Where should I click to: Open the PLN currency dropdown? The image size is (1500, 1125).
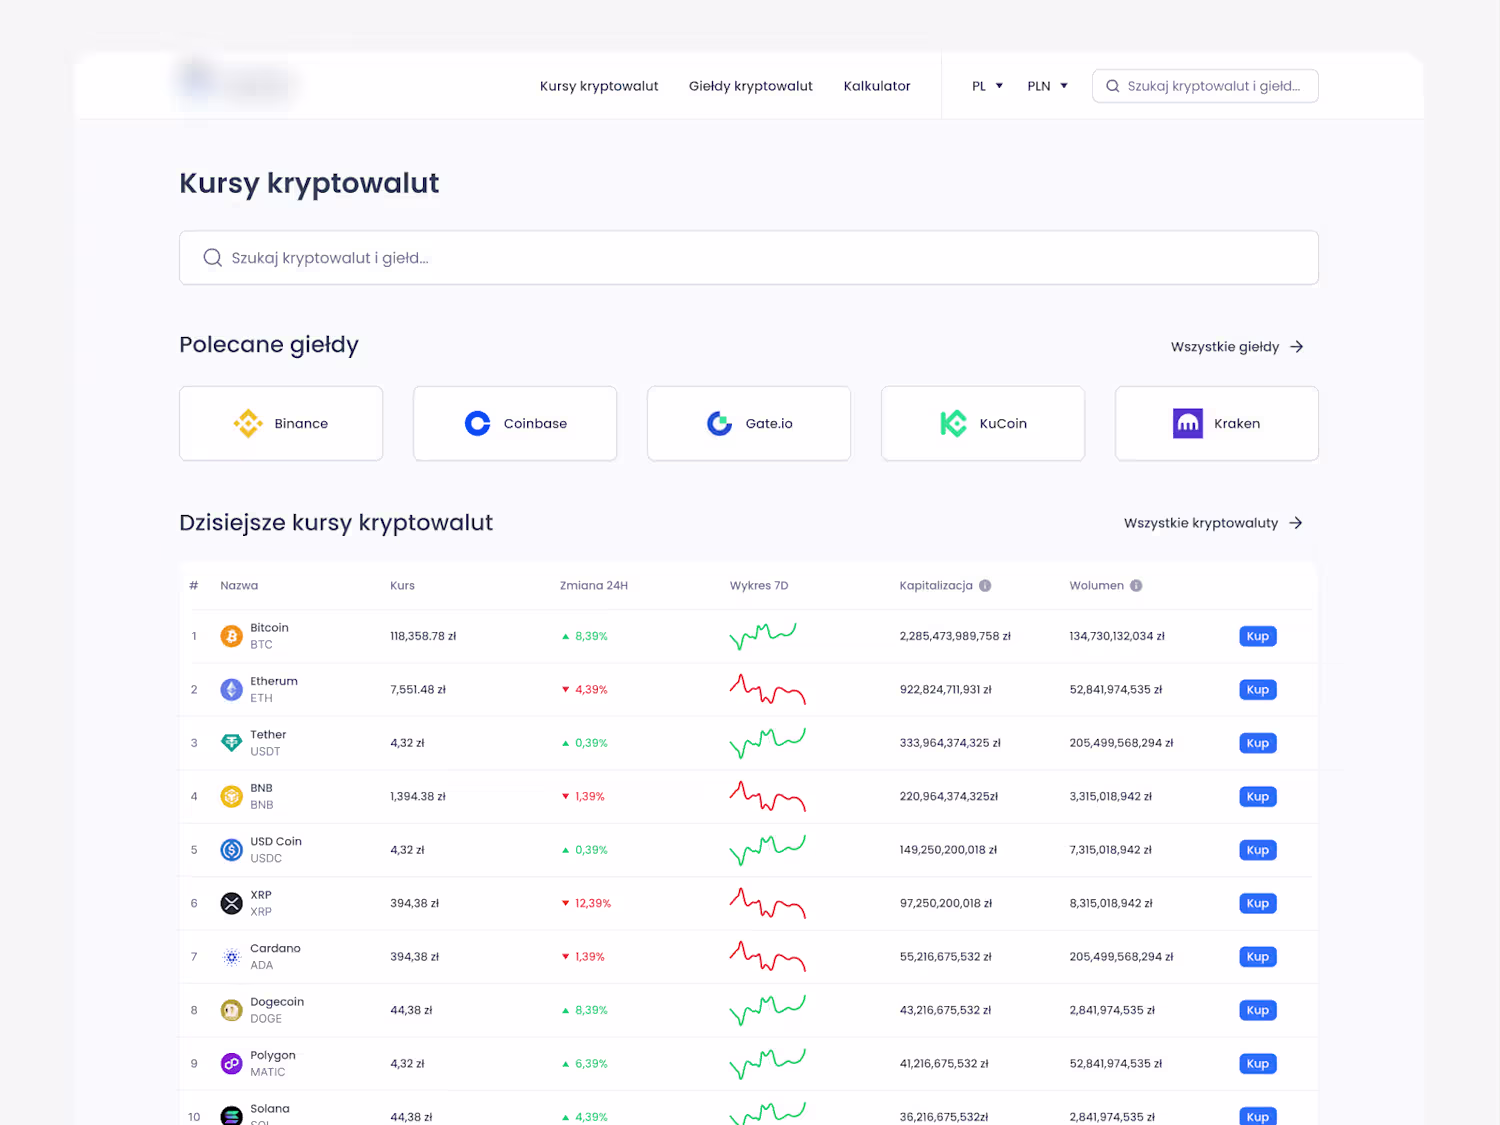pyautogui.click(x=1047, y=86)
